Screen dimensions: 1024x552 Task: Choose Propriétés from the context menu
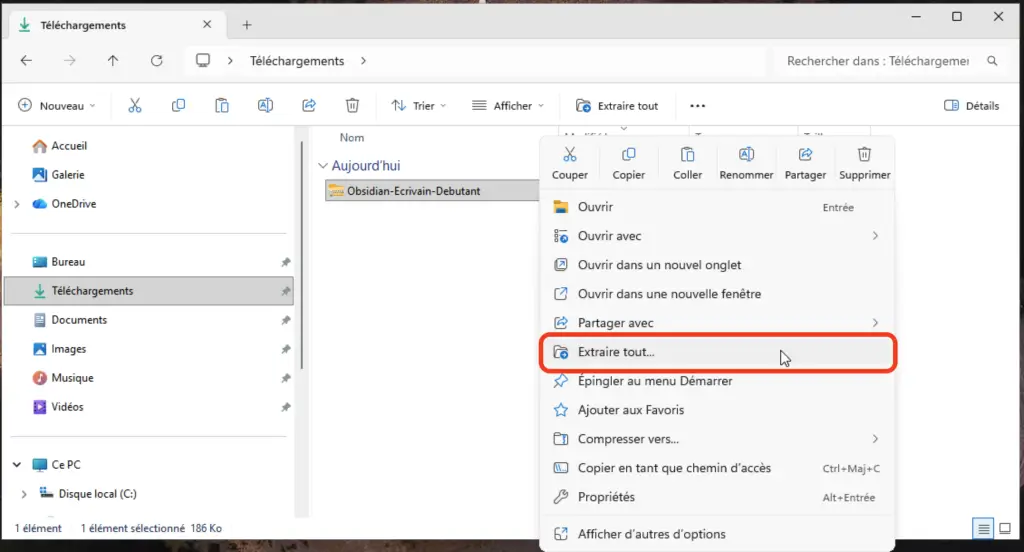click(x=606, y=497)
